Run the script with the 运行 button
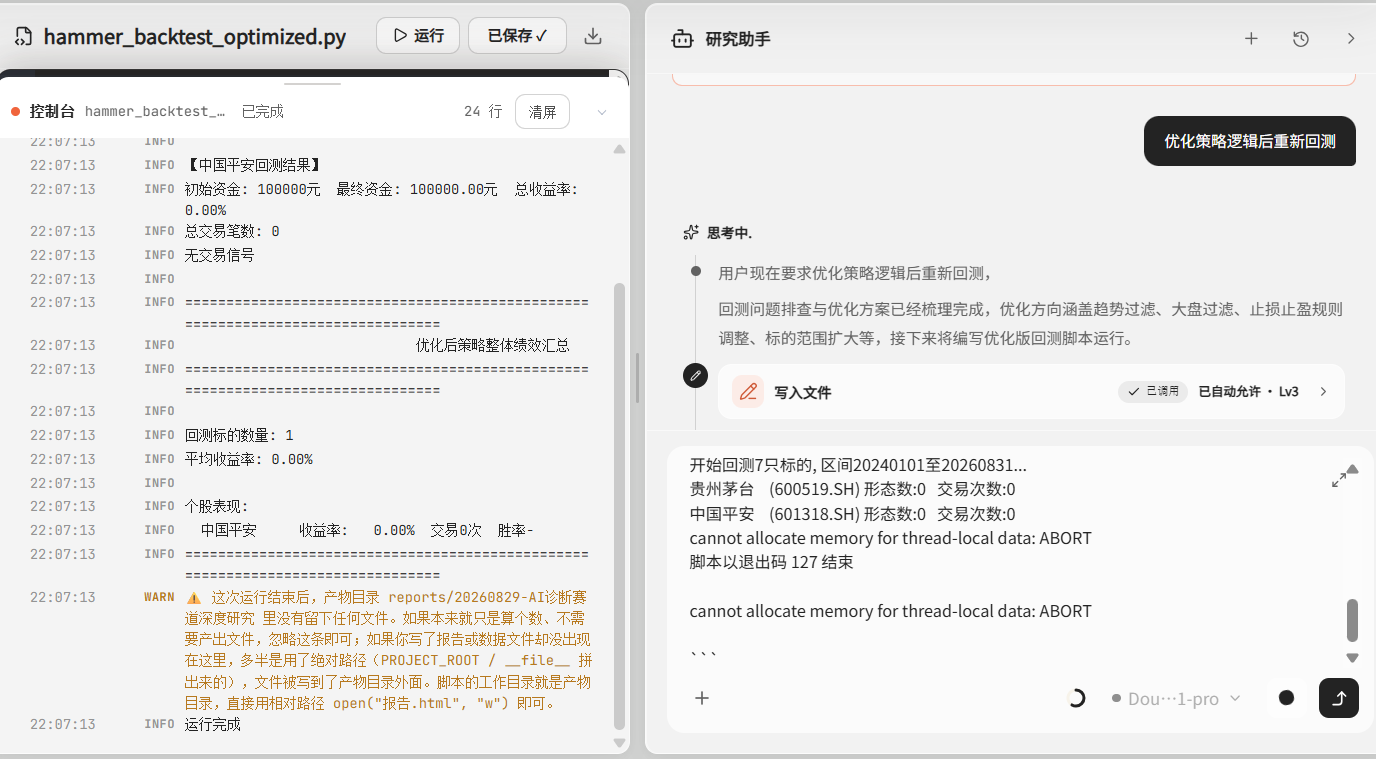1376x759 pixels. point(418,36)
